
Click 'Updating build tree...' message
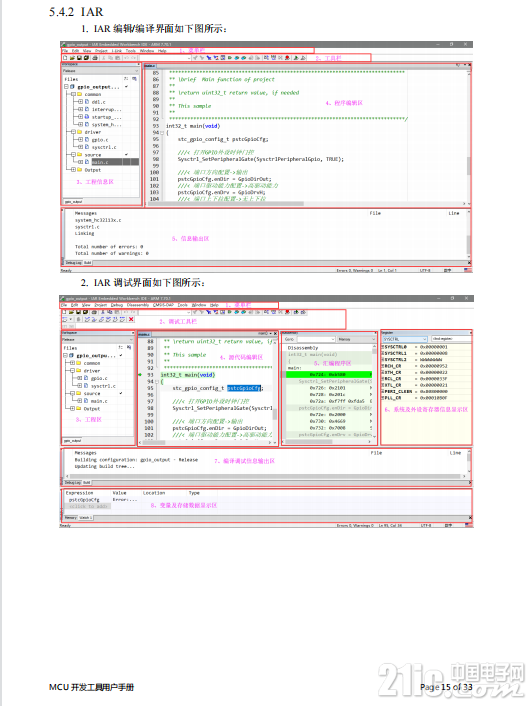(x=104, y=466)
